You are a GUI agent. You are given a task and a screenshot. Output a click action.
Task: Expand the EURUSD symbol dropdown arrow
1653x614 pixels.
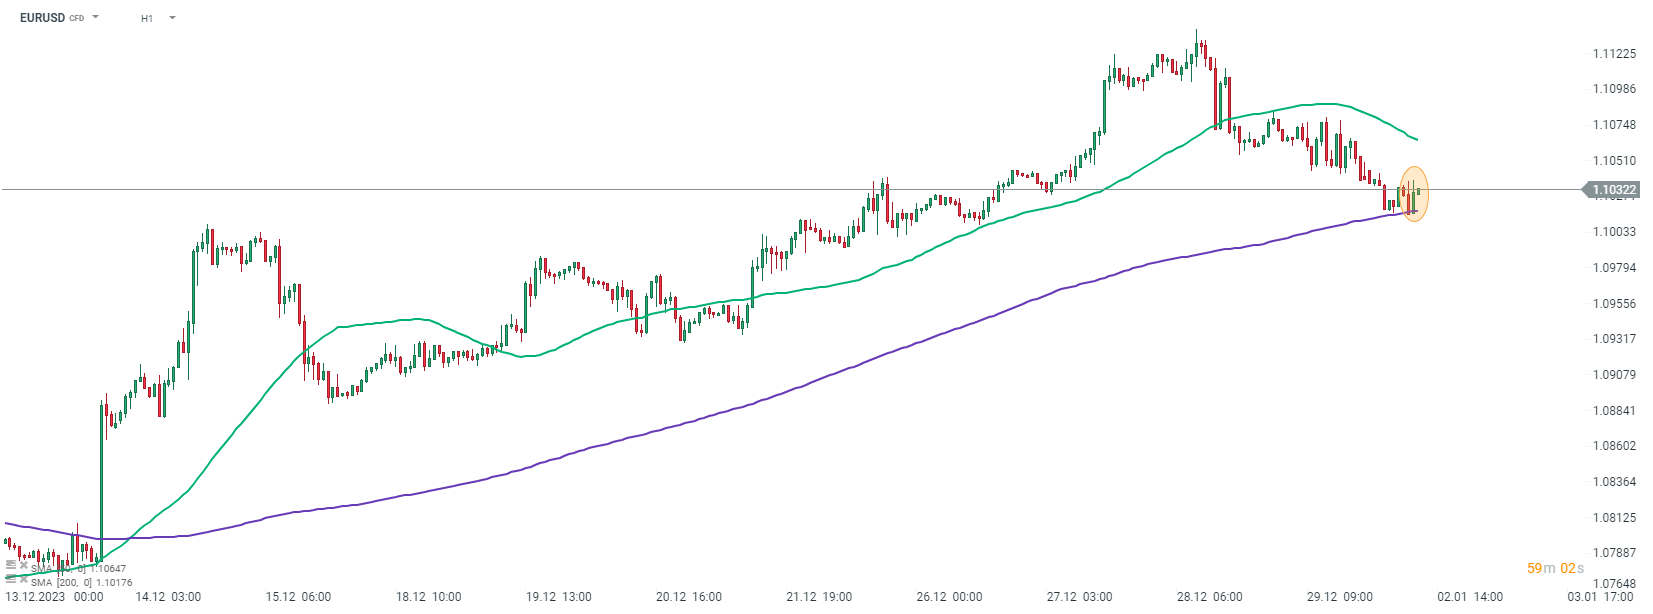coord(96,17)
